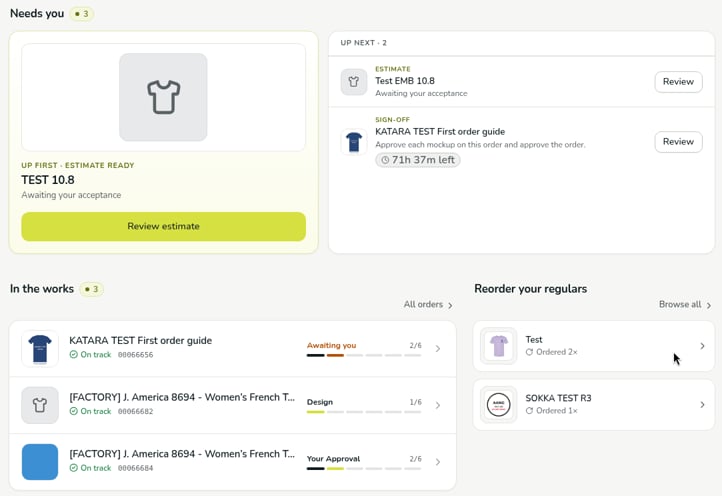The width and height of the screenshot is (722, 496).
Task: Expand order 00066682 with its chevron
Action: (x=437, y=405)
